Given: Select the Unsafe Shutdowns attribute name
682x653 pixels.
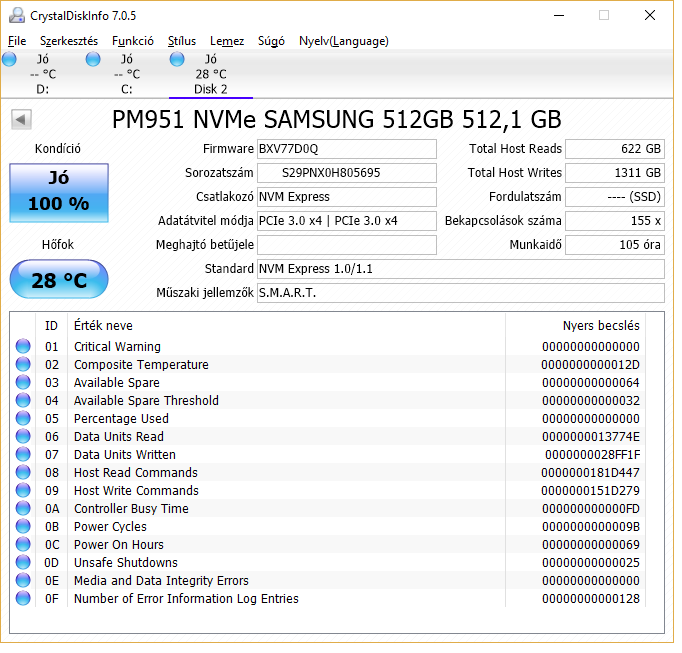Looking at the screenshot, I should click(x=126, y=563).
